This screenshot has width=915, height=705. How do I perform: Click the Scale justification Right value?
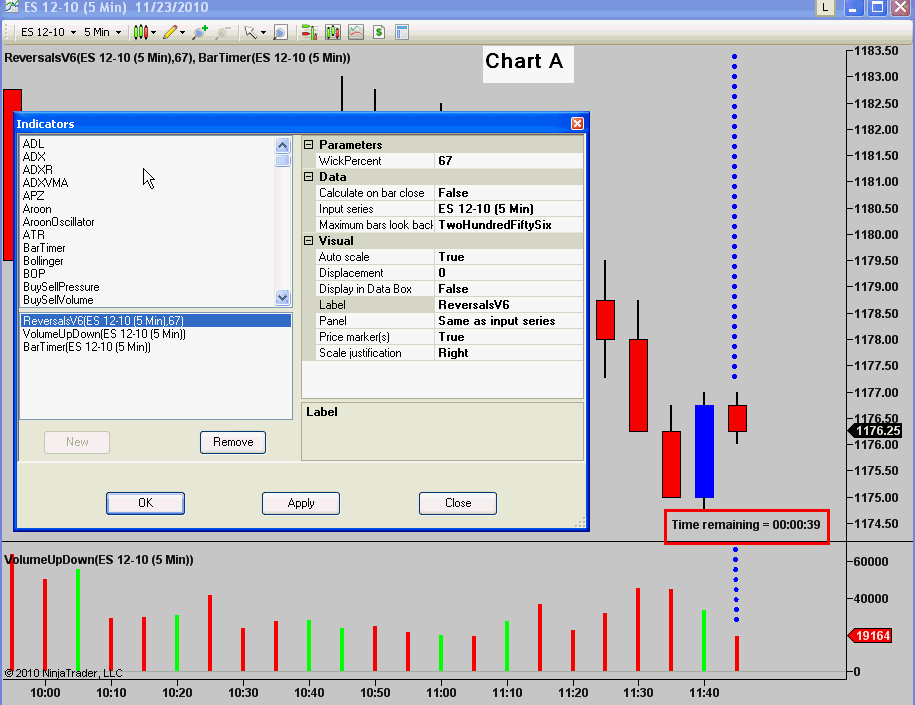click(x=509, y=353)
